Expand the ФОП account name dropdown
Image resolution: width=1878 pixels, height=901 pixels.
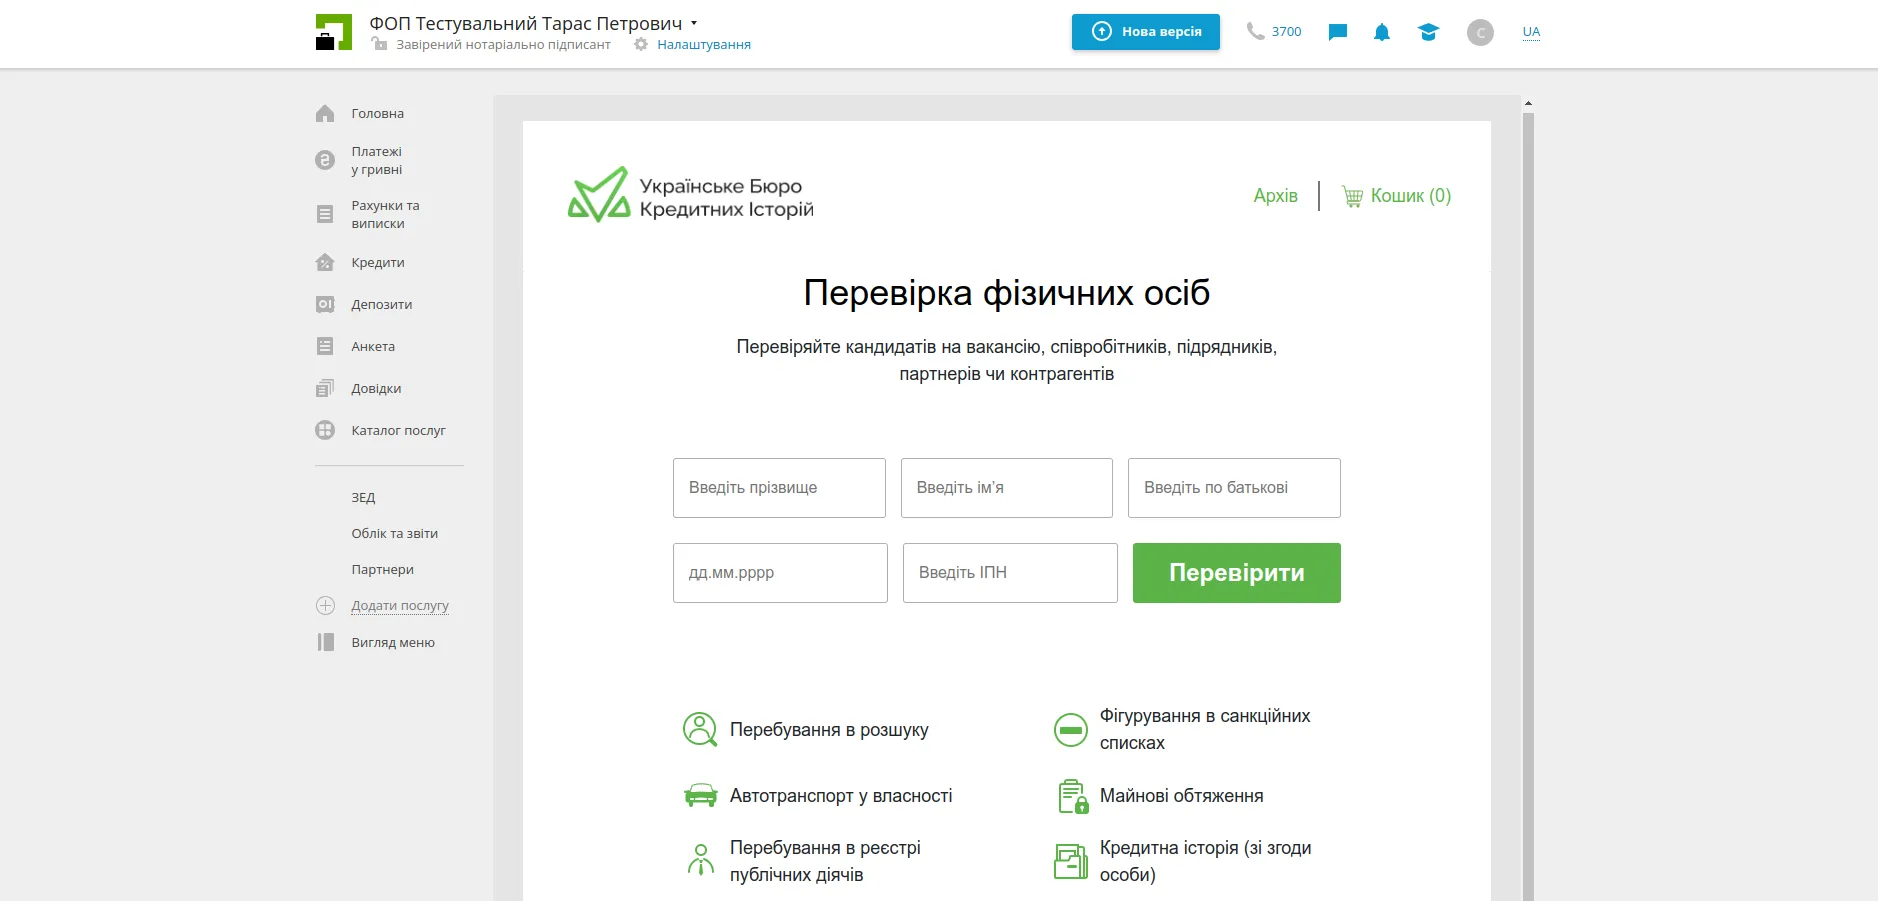(694, 23)
